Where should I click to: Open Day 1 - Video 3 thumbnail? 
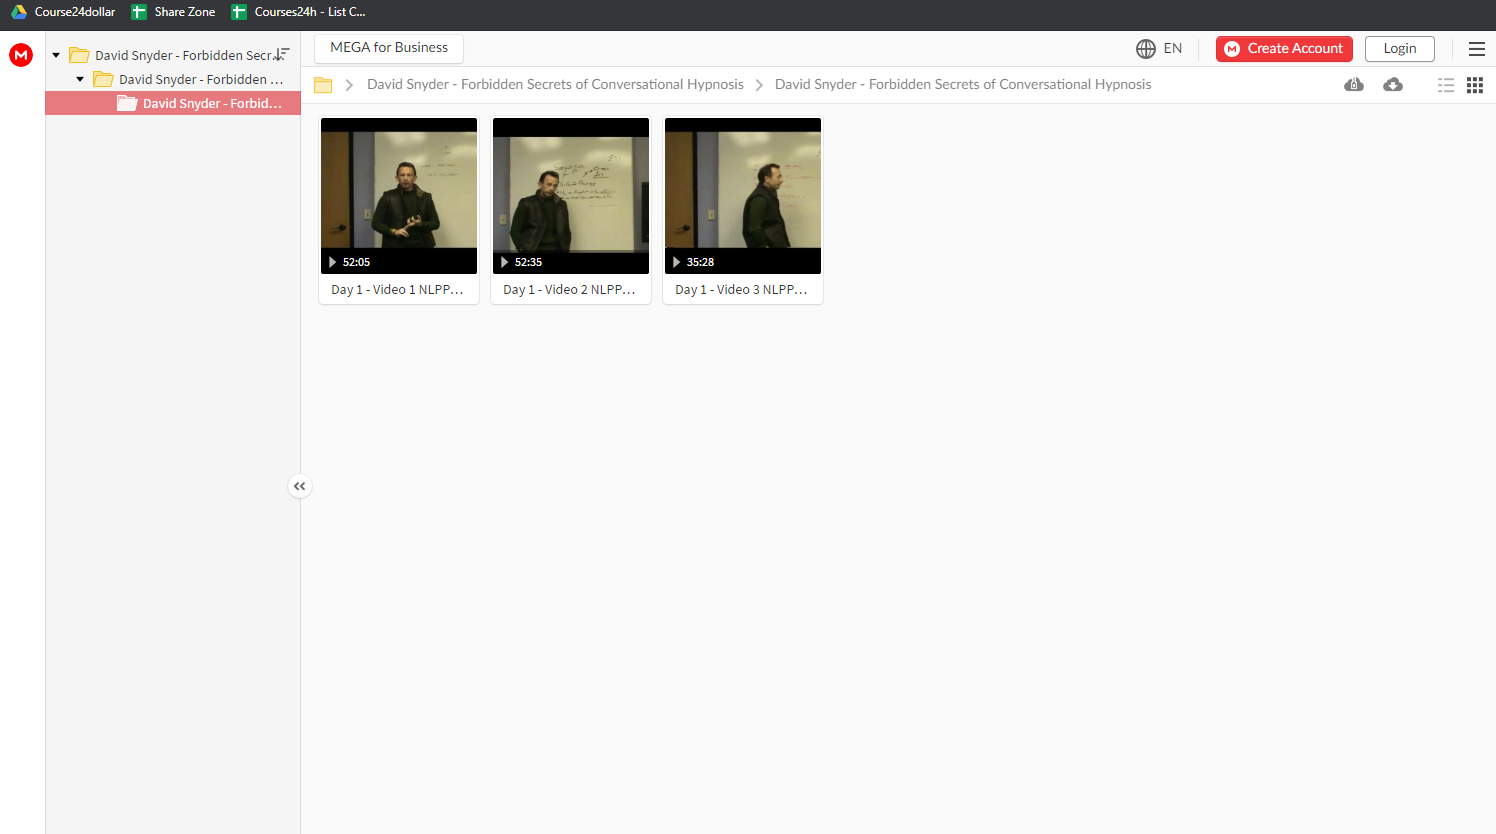(x=743, y=196)
